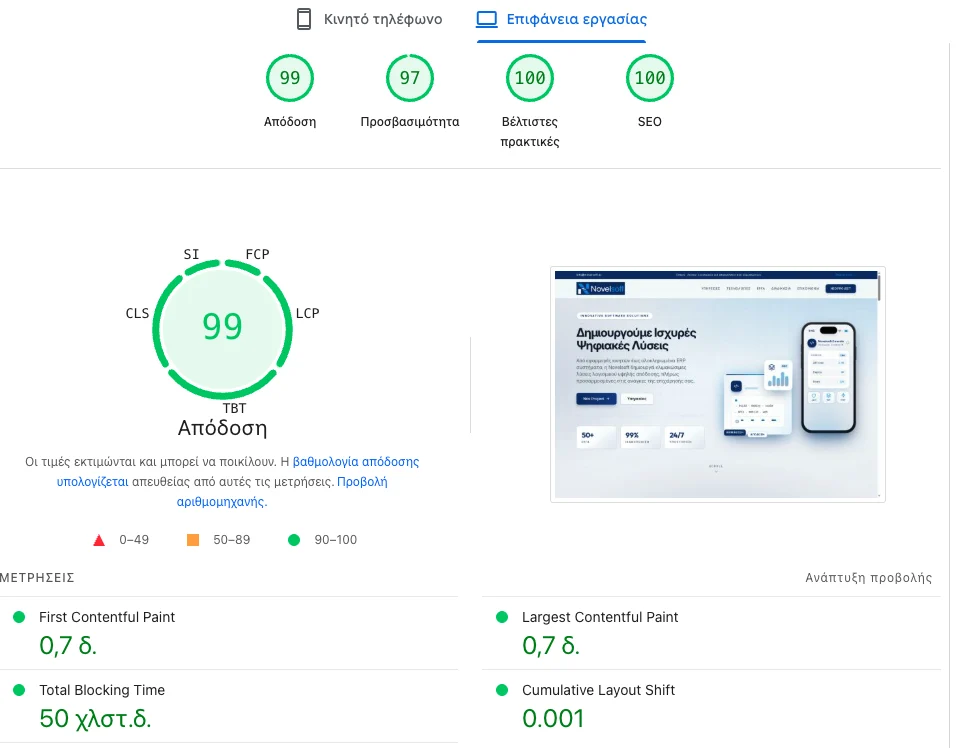Click the Προσβασιμότητα label
Image resolution: width=959 pixels, height=748 pixels.
pyautogui.click(x=410, y=122)
